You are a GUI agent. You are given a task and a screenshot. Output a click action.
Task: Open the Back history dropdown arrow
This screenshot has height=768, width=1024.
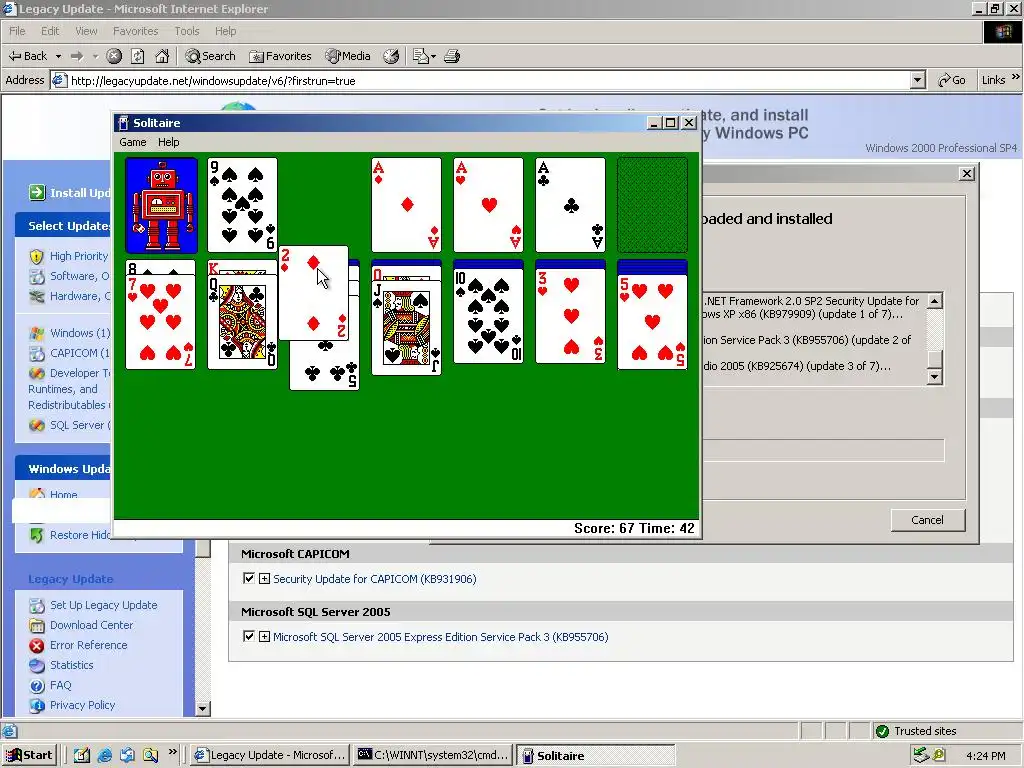click(58, 56)
